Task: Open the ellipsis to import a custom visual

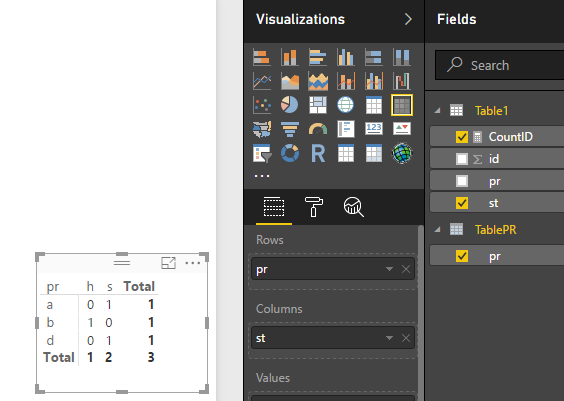Action: pos(262,176)
